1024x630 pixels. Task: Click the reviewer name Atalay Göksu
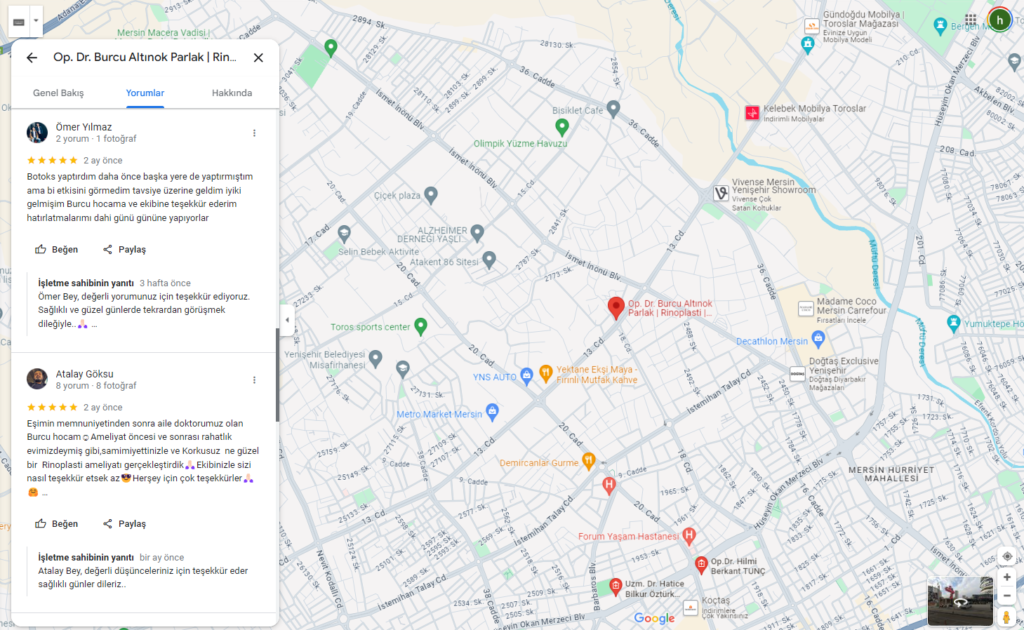(x=84, y=373)
